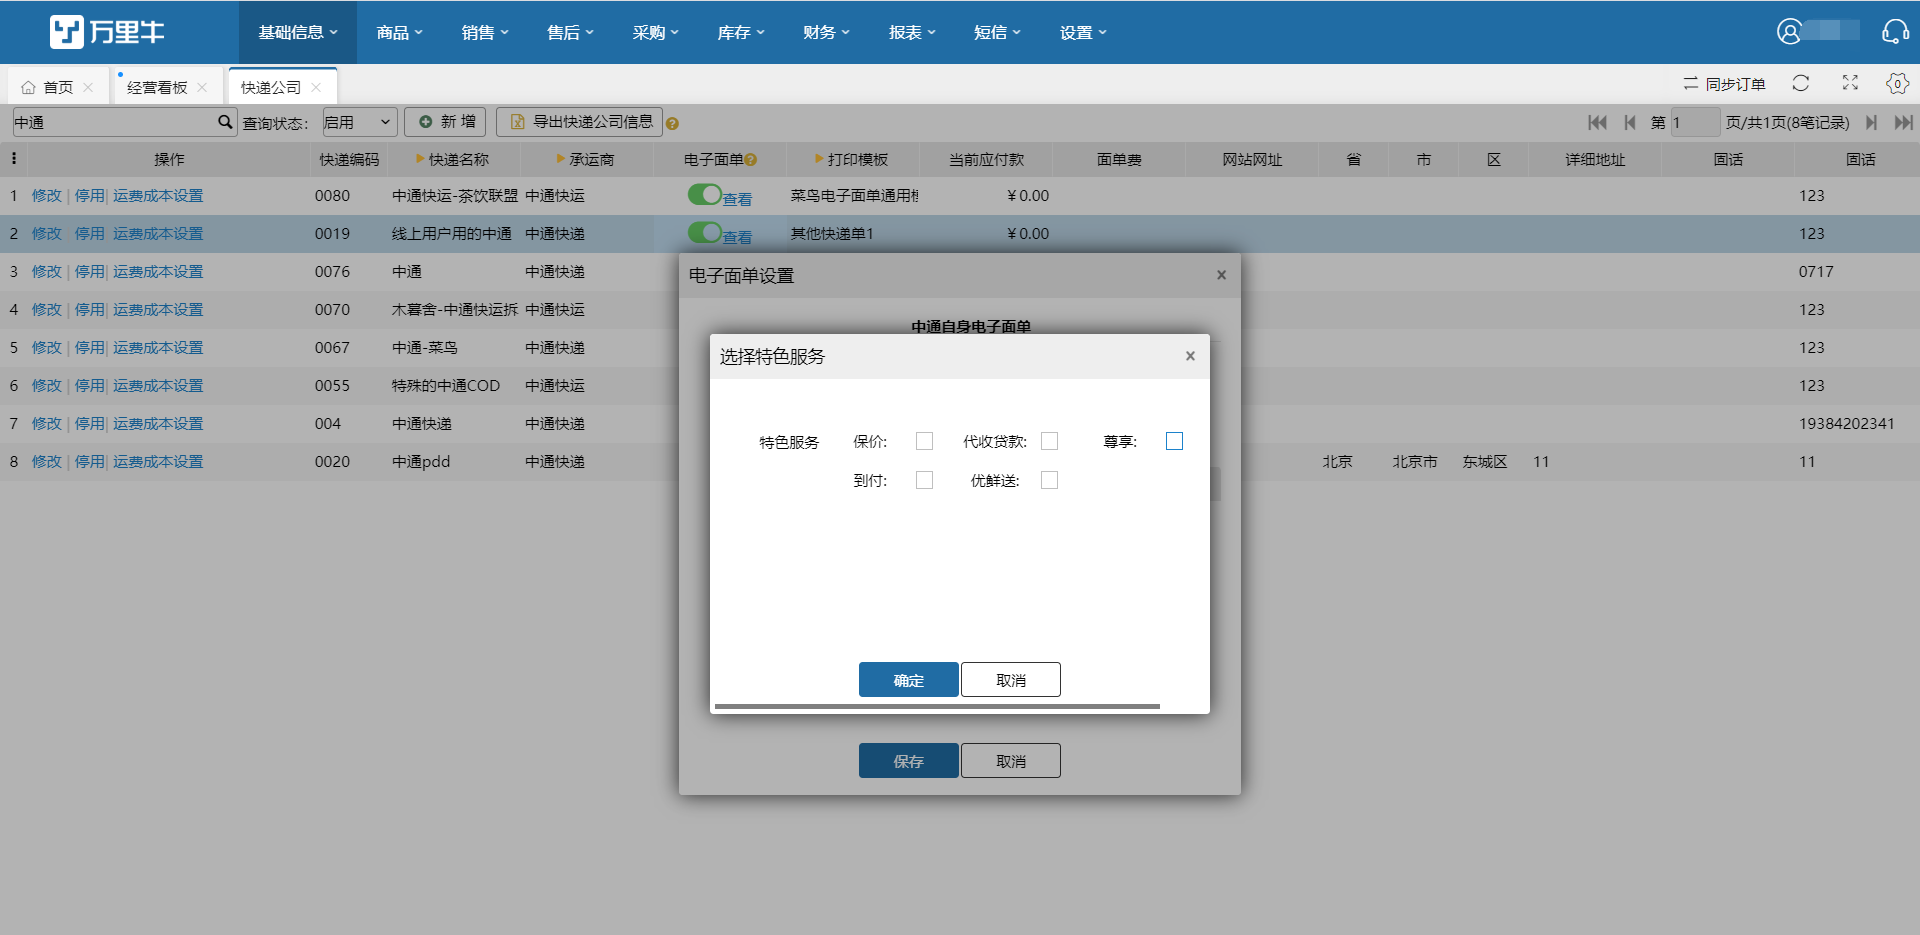Open the user account avatar icon
This screenshot has height=935, width=1920.
coord(1789,32)
